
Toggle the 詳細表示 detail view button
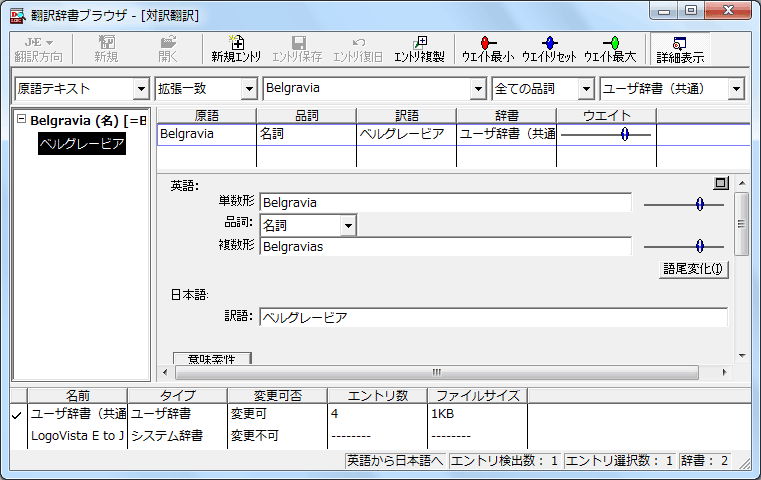(679, 49)
